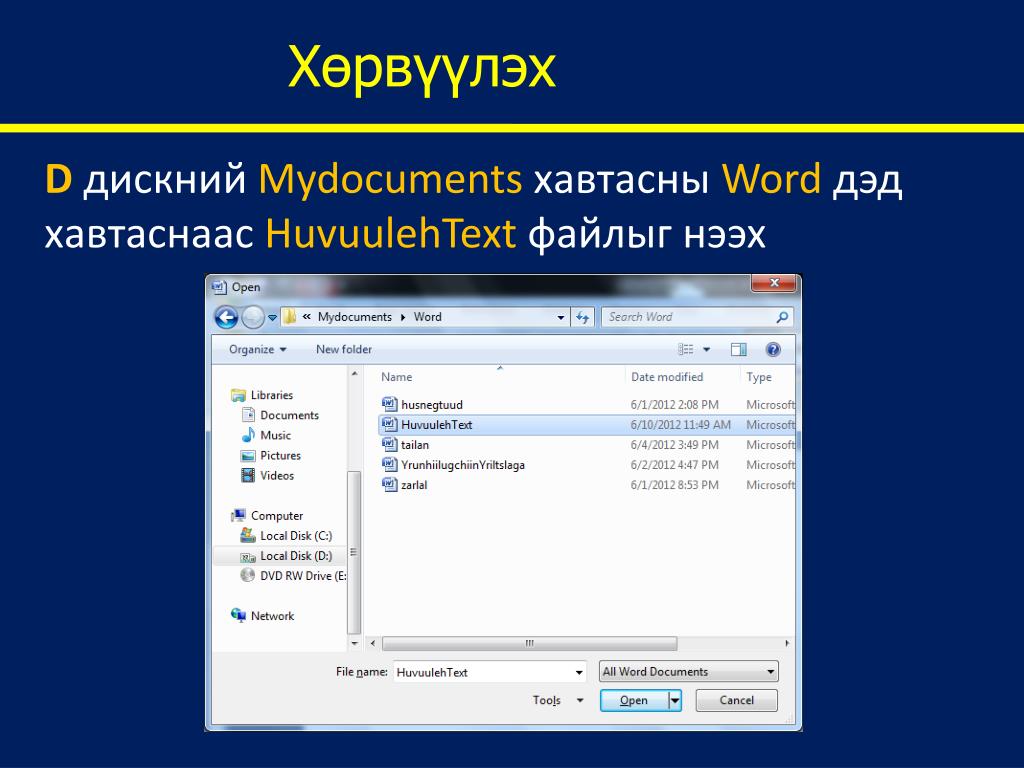Sort by Date modified column header
The height and width of the screenshot is (768, 1024).
click(667, 377)
